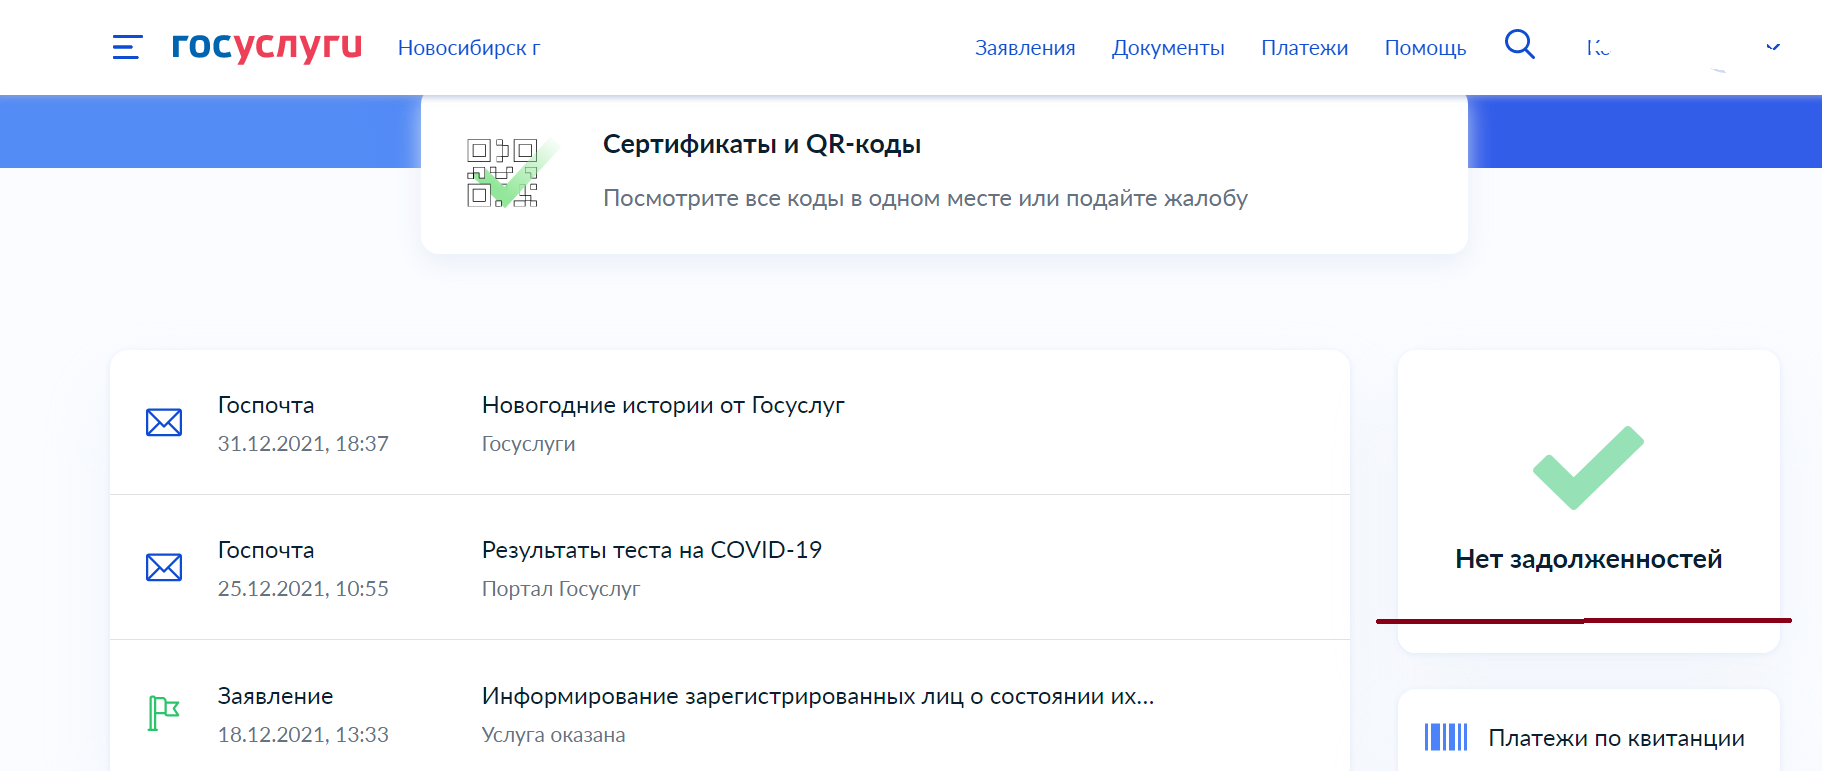Click the green flag Заявление icon
This screenshot has height=771, width=1822.
pos(163,713)
